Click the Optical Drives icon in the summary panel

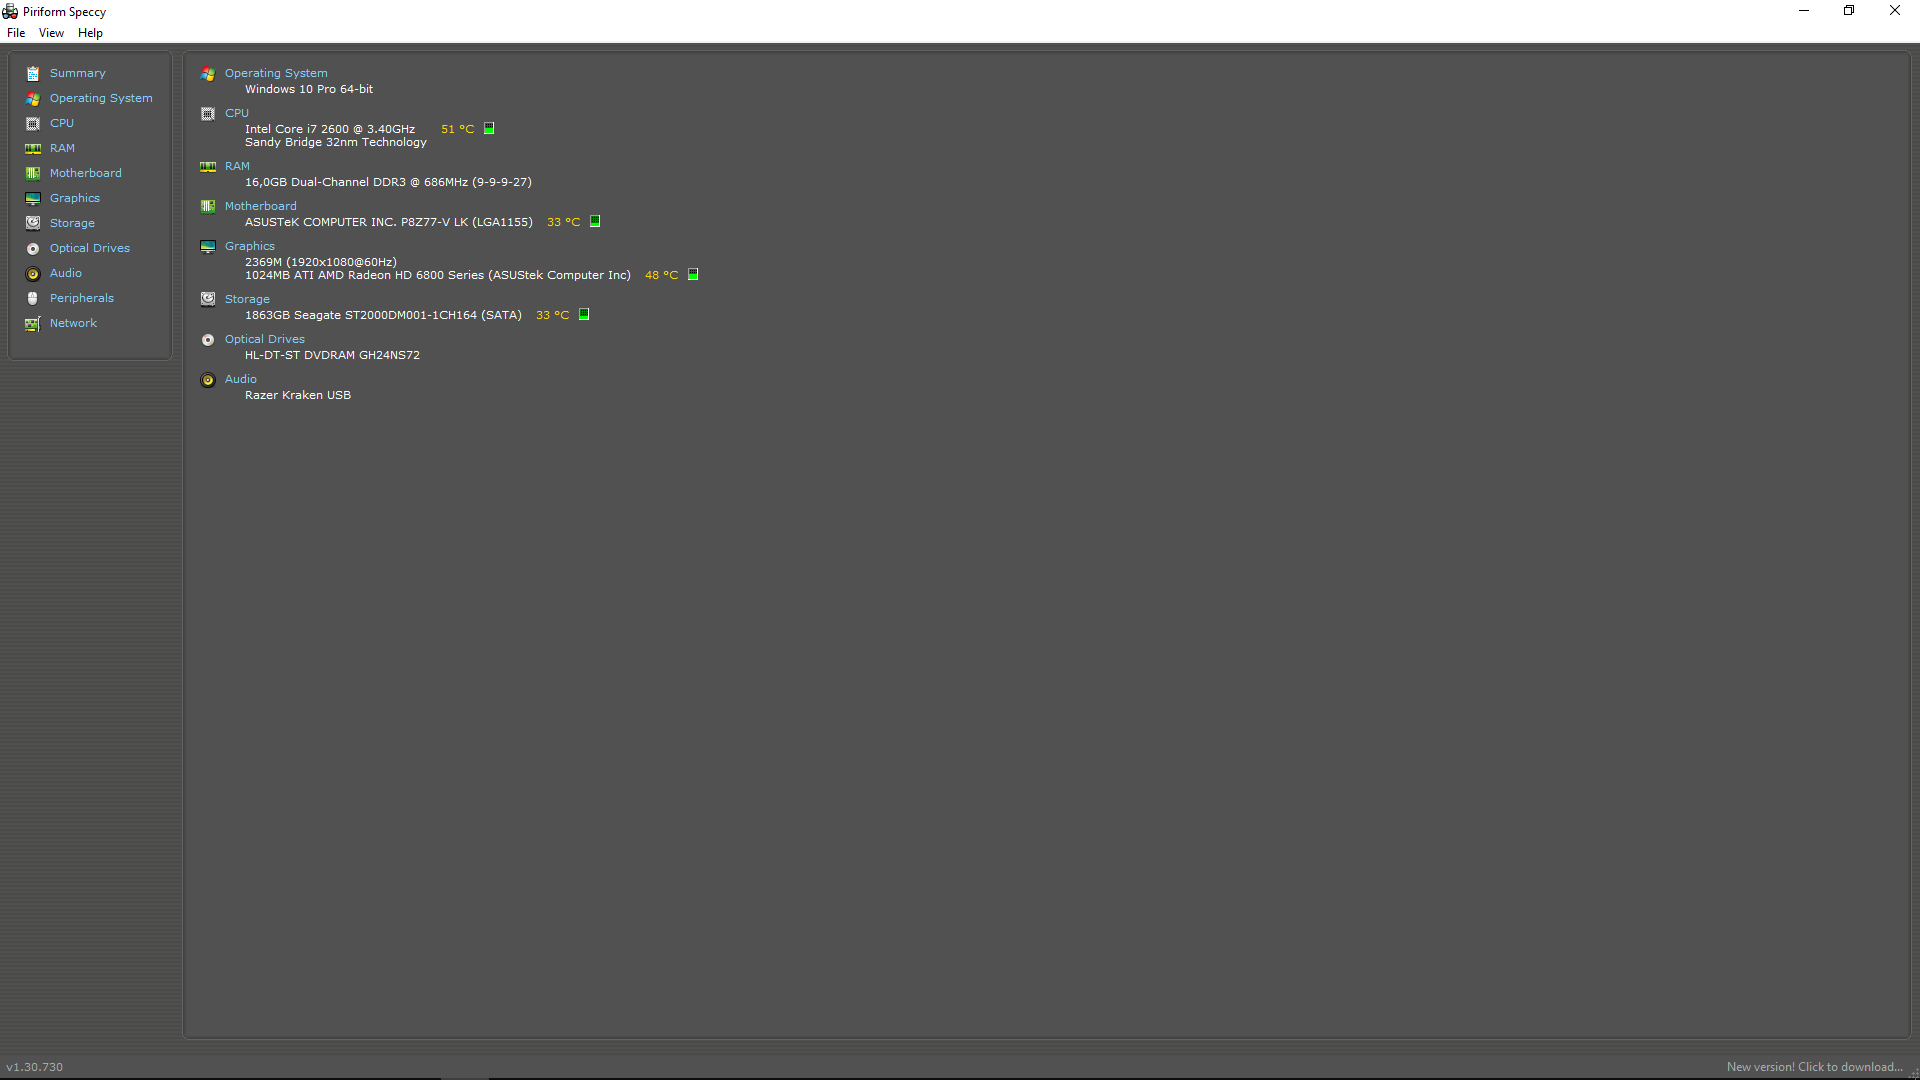pos(208,340)
